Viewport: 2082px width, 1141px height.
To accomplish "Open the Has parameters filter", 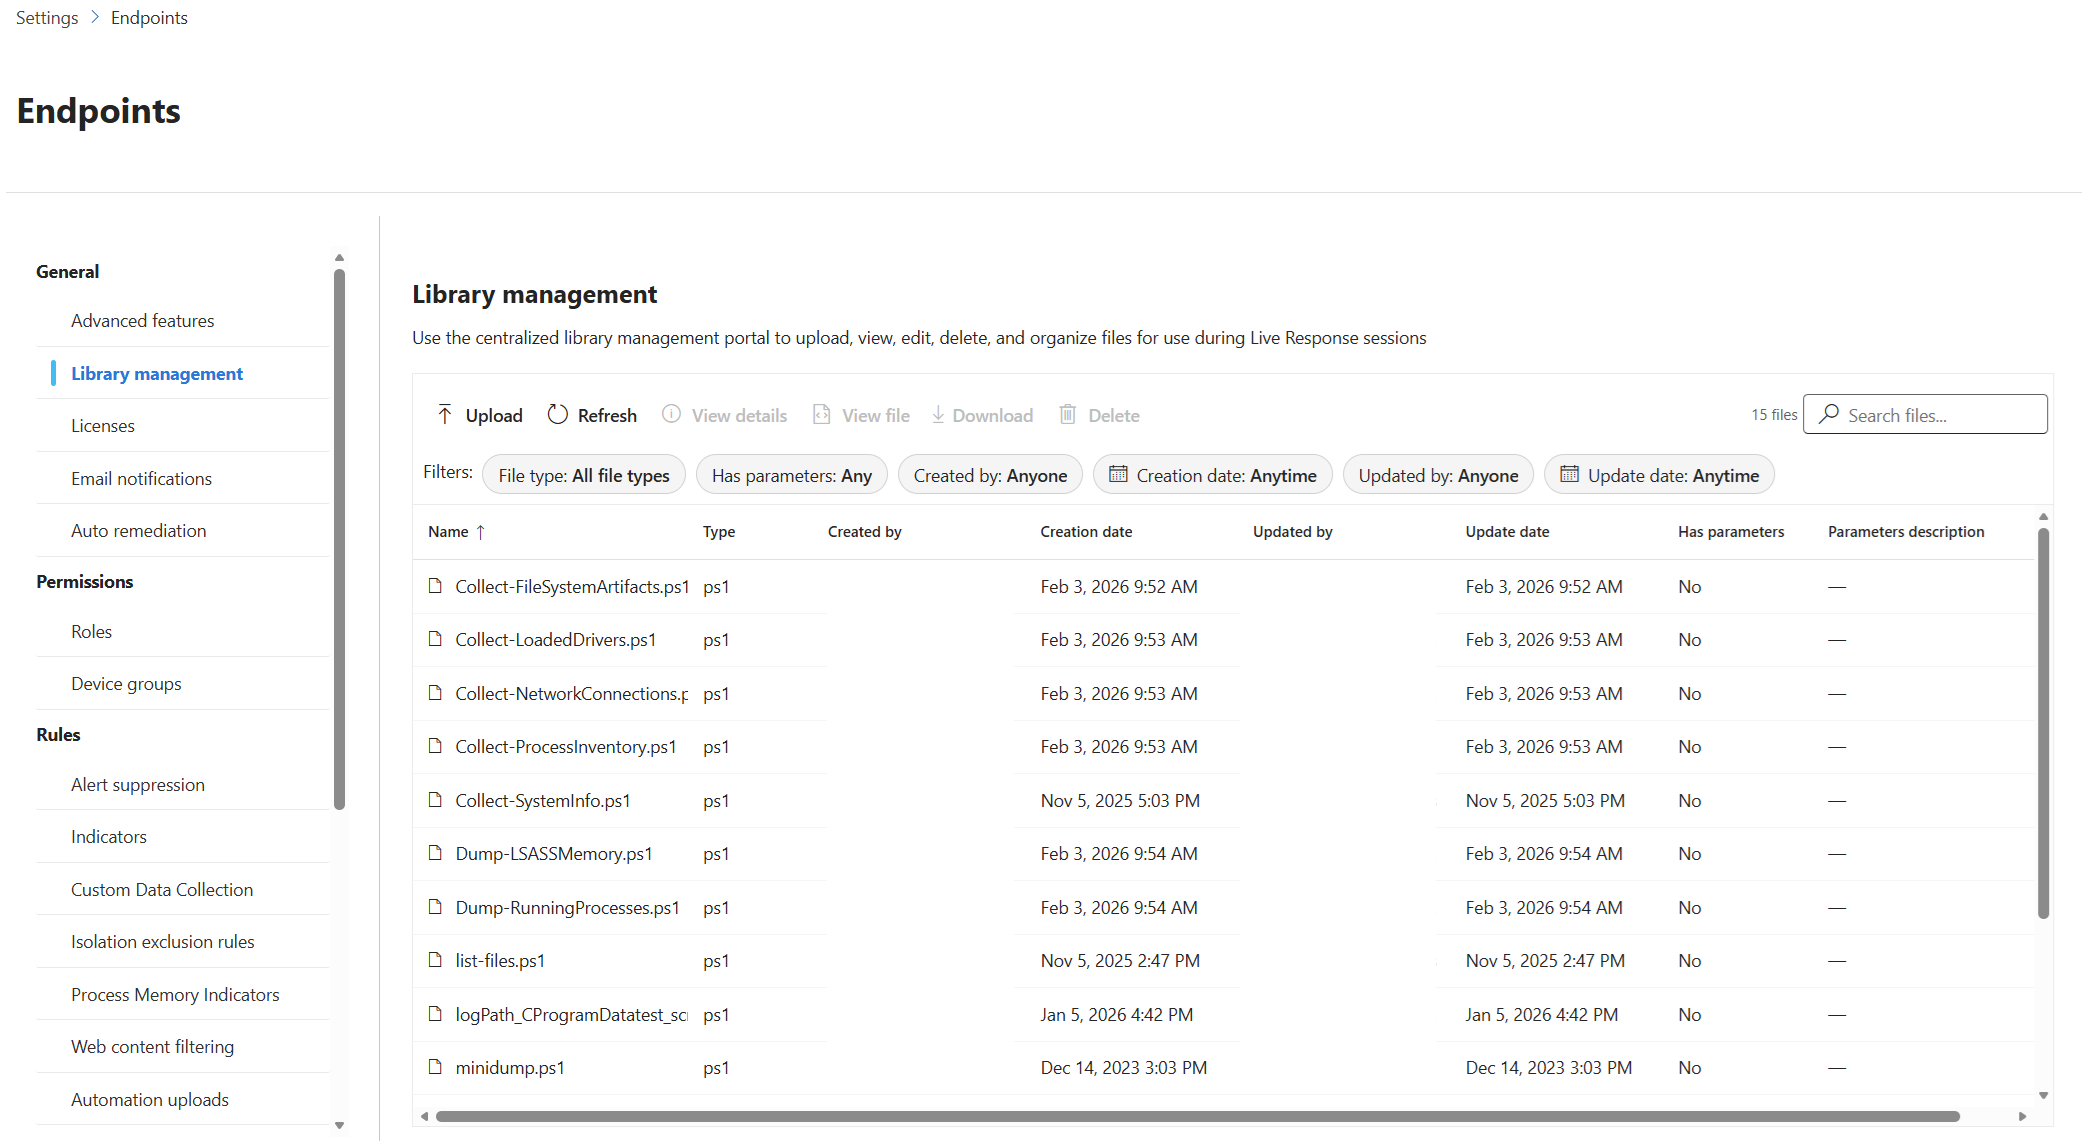I will (x=791, y=475).
